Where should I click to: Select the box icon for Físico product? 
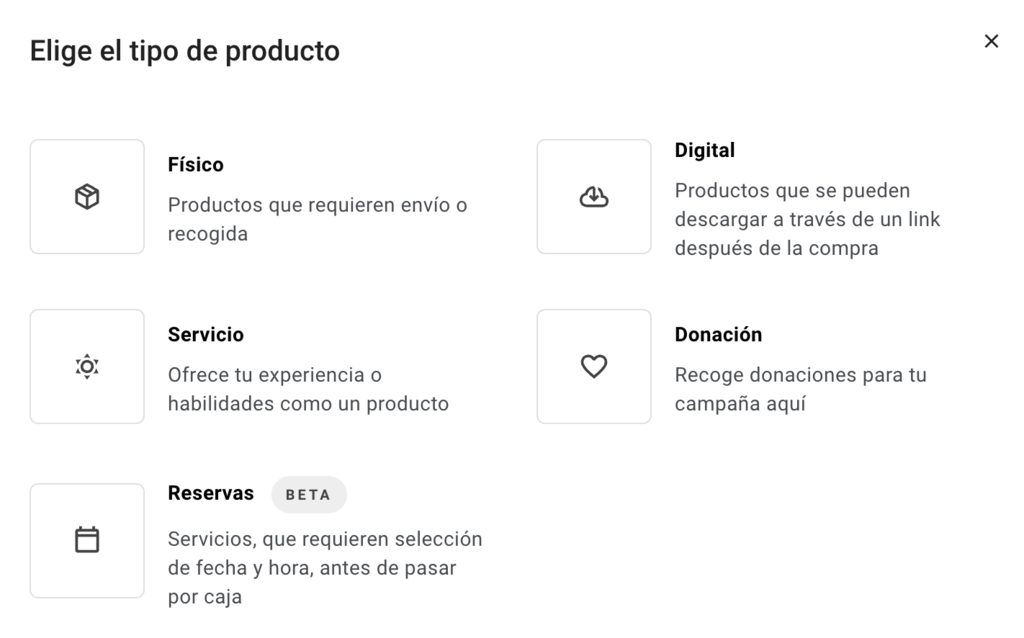87,196
